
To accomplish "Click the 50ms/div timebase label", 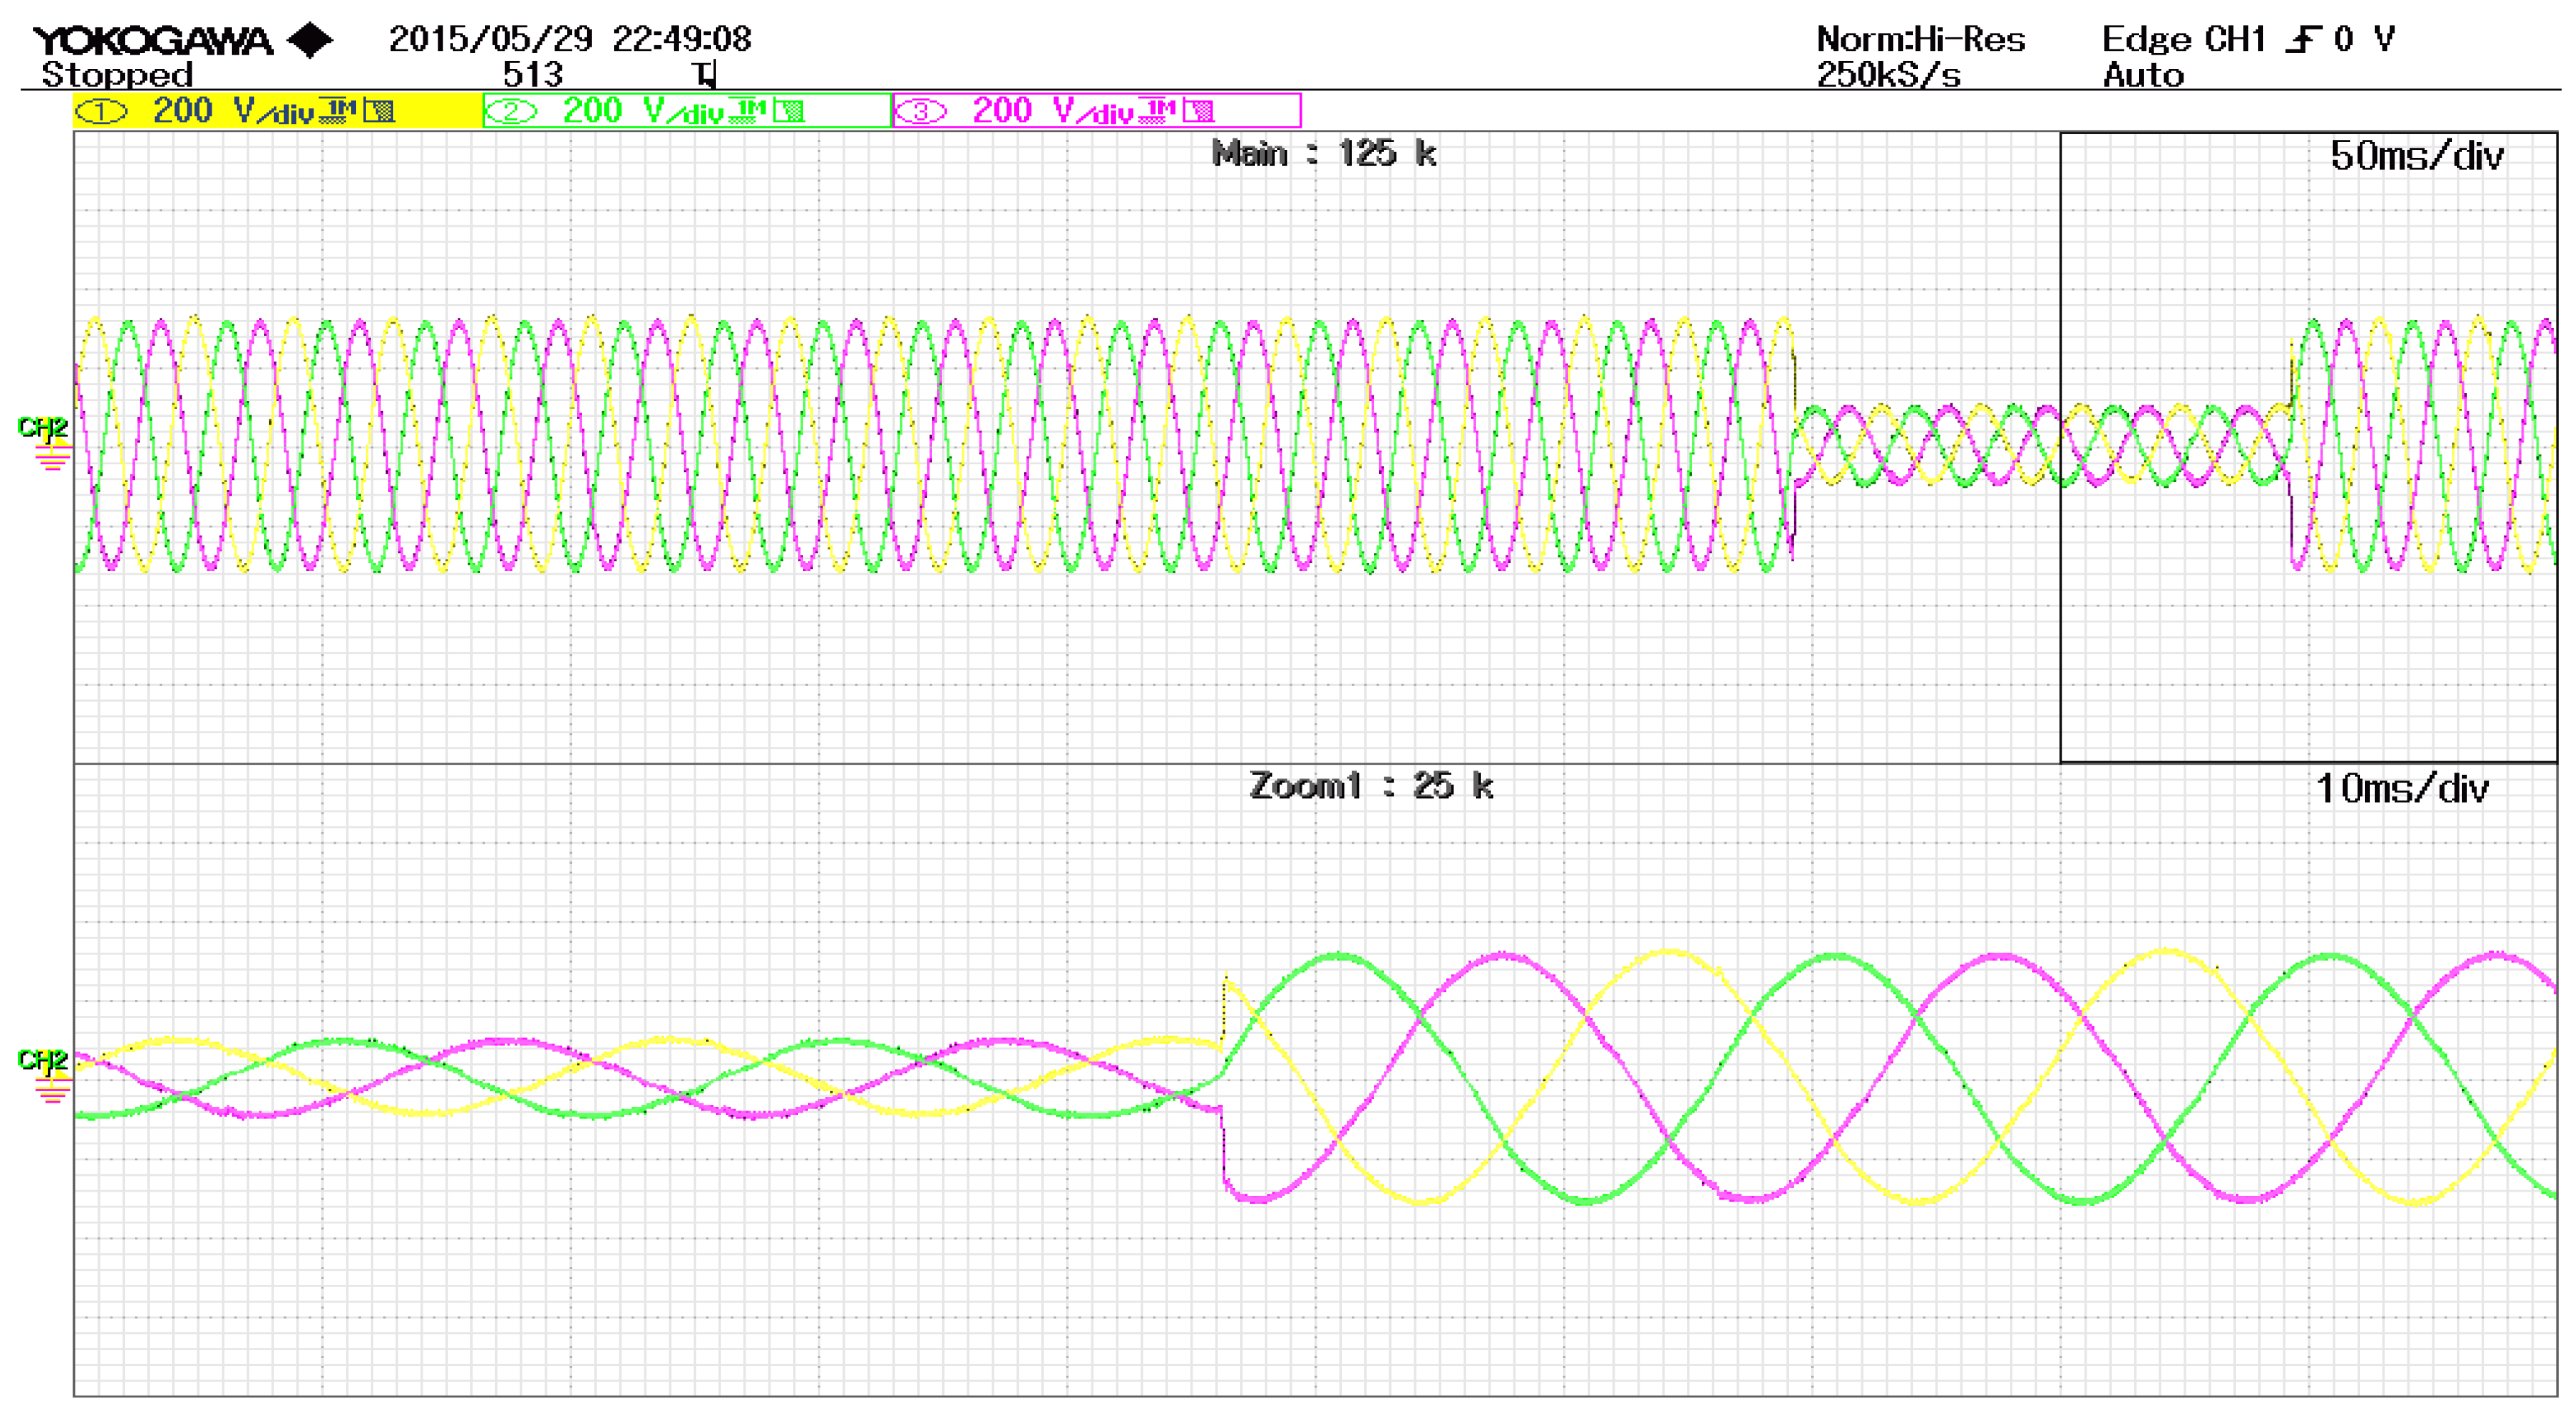I will (2417, 156).
